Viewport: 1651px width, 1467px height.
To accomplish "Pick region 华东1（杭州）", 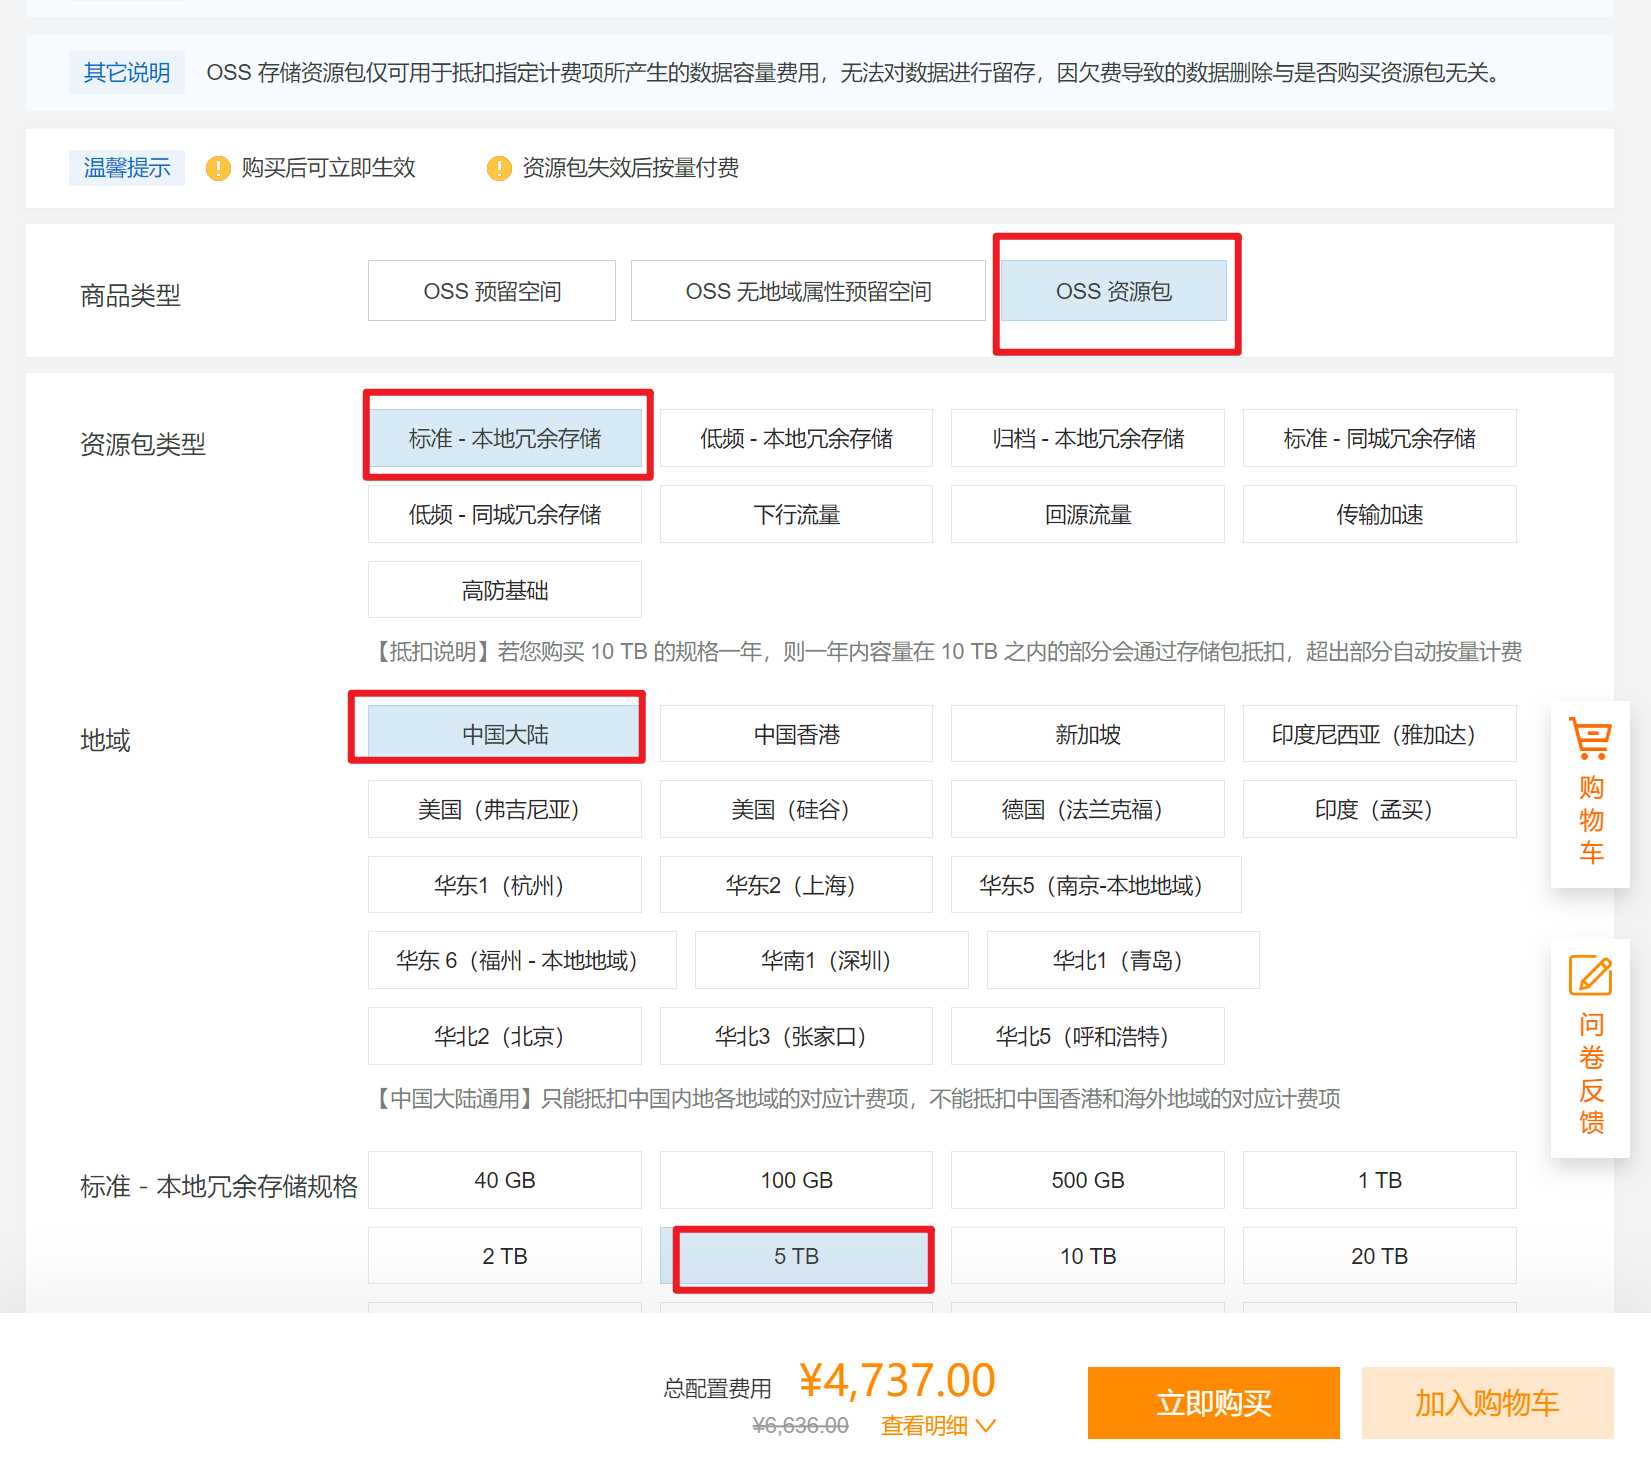I will (505, 885).
